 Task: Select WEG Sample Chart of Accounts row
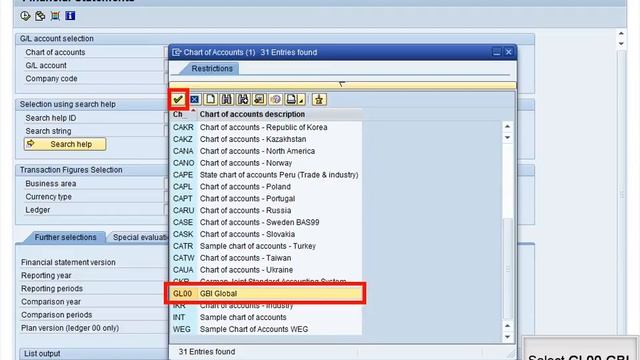[266, 329]
